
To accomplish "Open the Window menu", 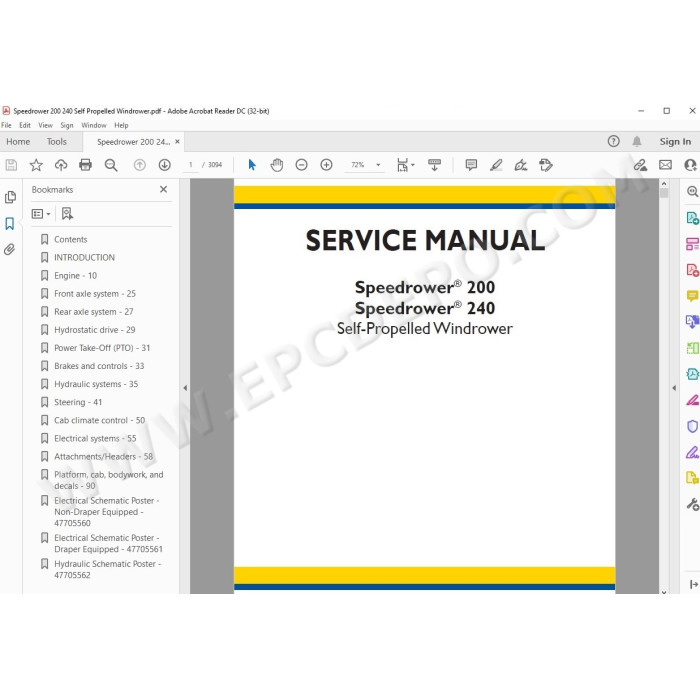I will coord(94,125).
